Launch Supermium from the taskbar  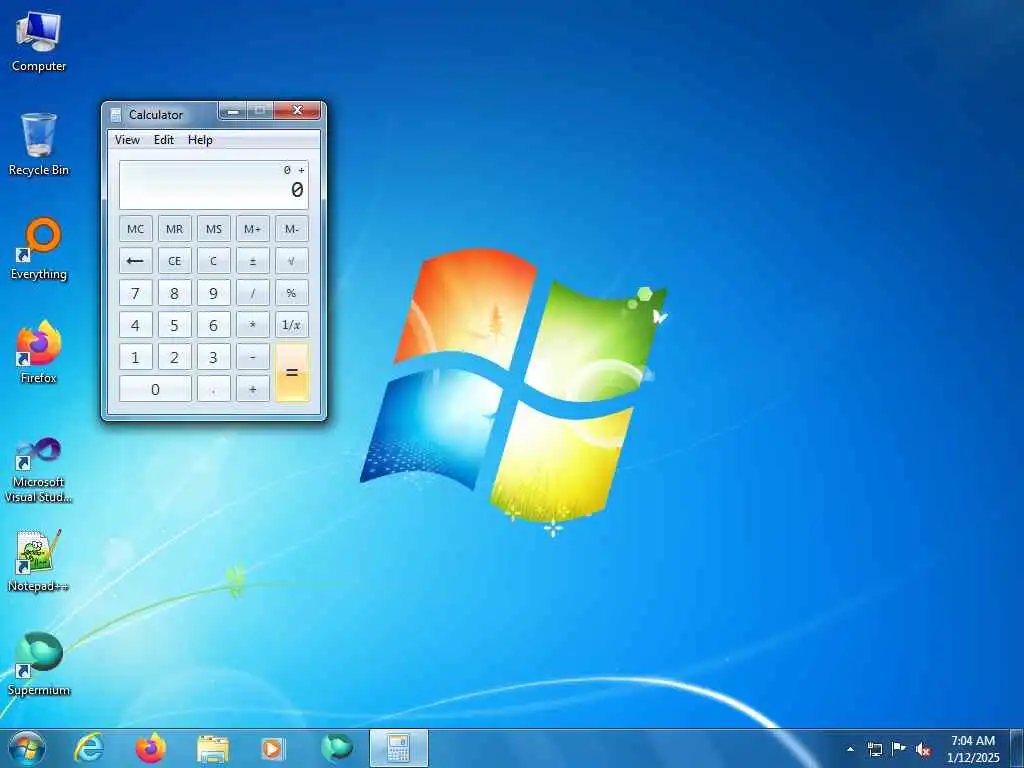[337, 748]
